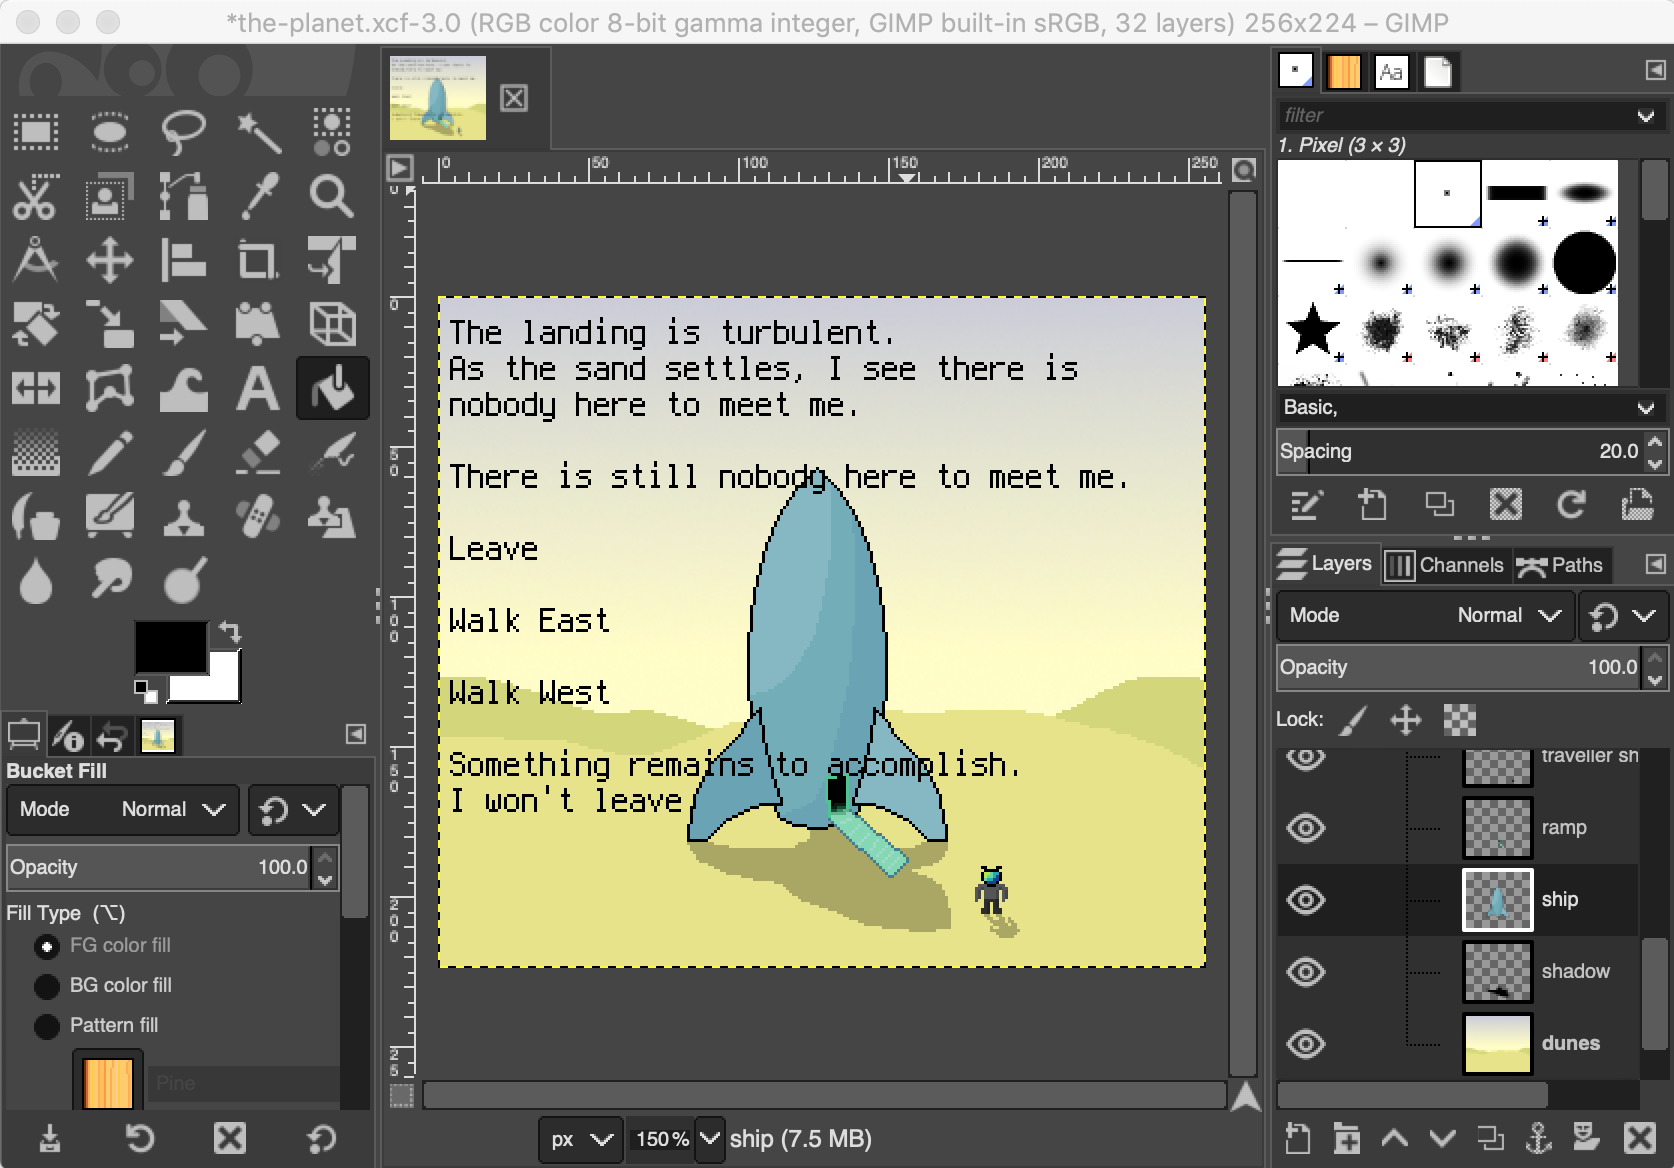Select the Flip tool
This screenshot has height=1168, width=1674.
click(x=36, y=388)
